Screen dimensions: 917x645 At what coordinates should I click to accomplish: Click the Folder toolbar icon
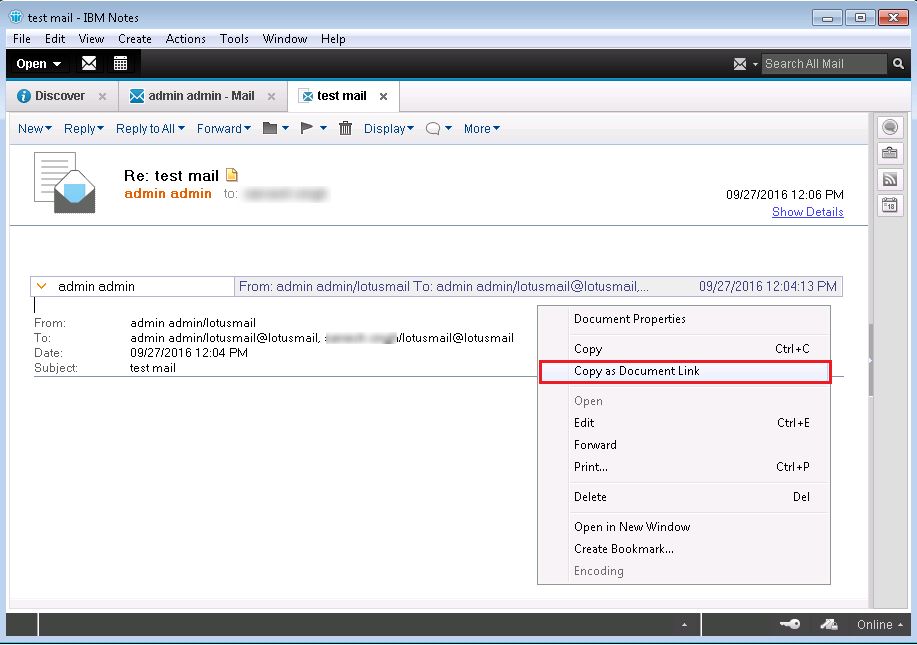pyautogui.click(x=270, y=128)
